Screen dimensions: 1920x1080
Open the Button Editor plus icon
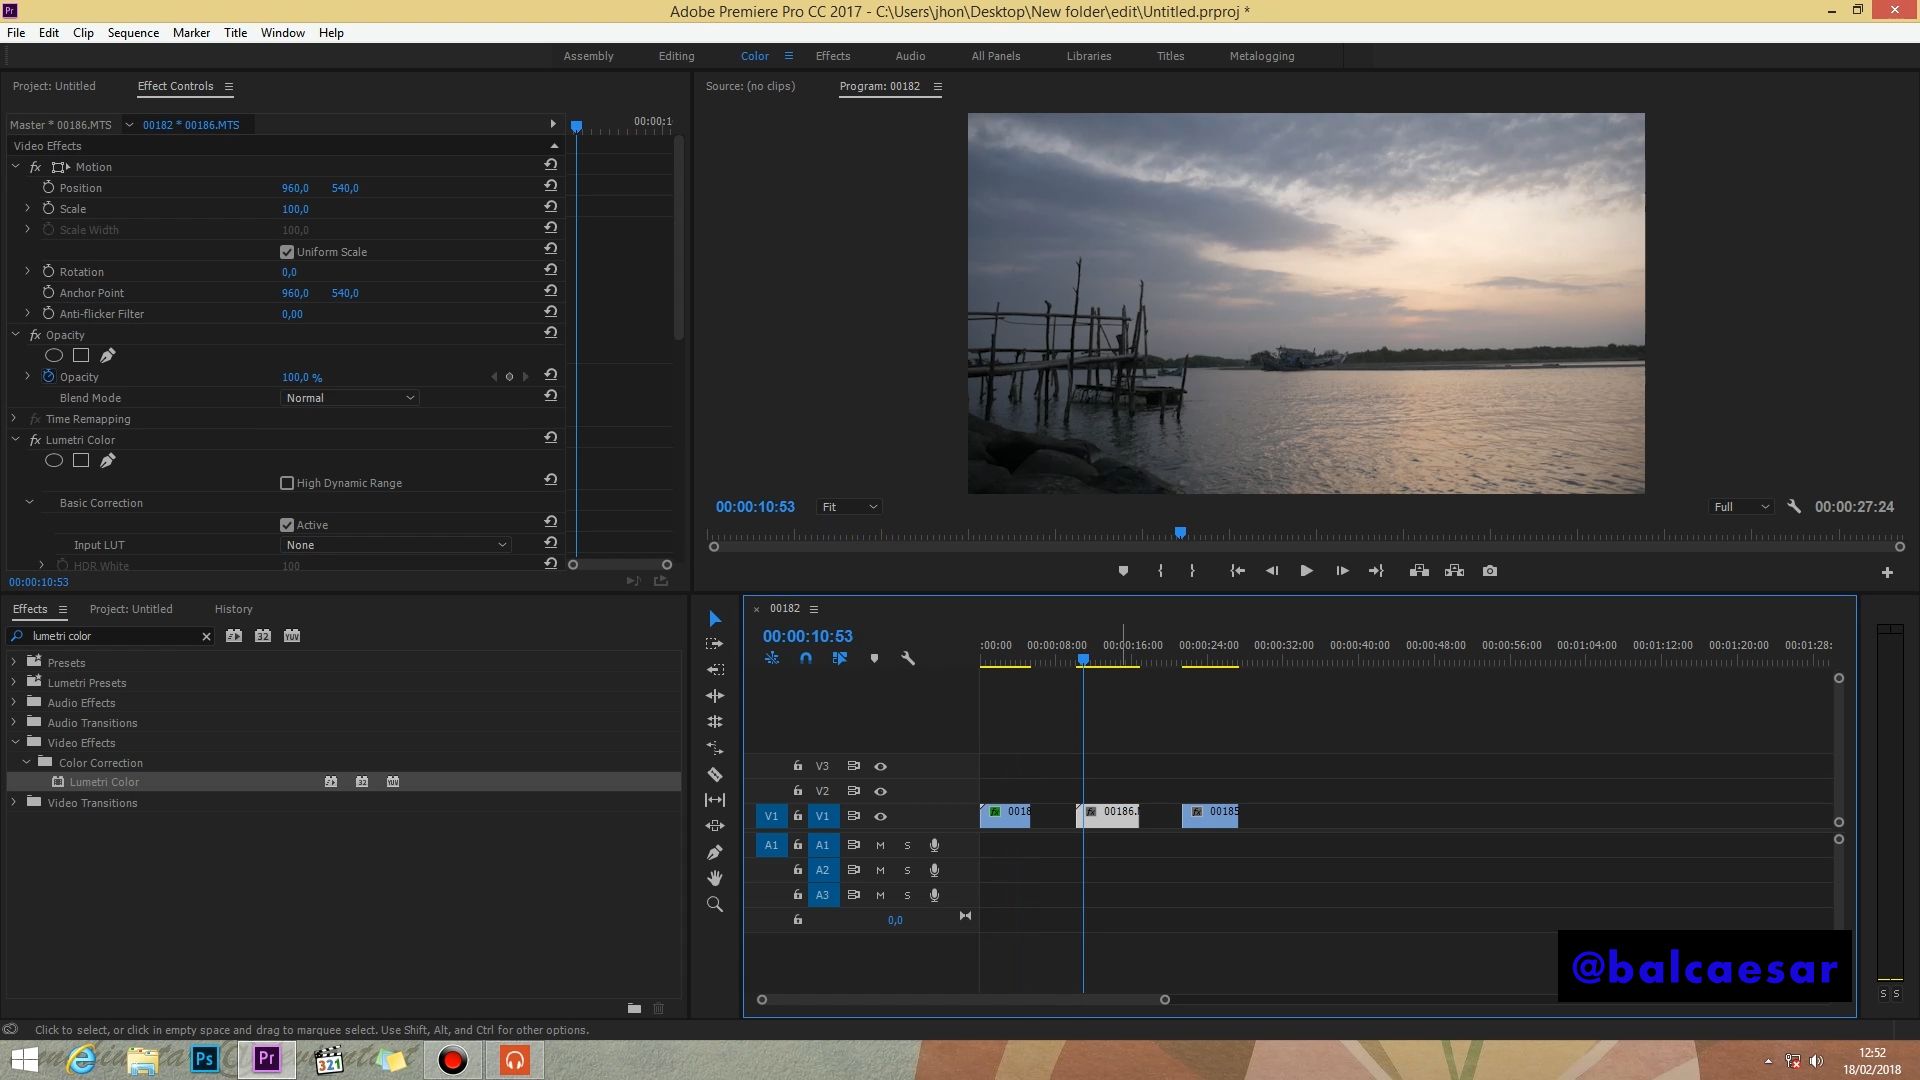pos(1887,572)
